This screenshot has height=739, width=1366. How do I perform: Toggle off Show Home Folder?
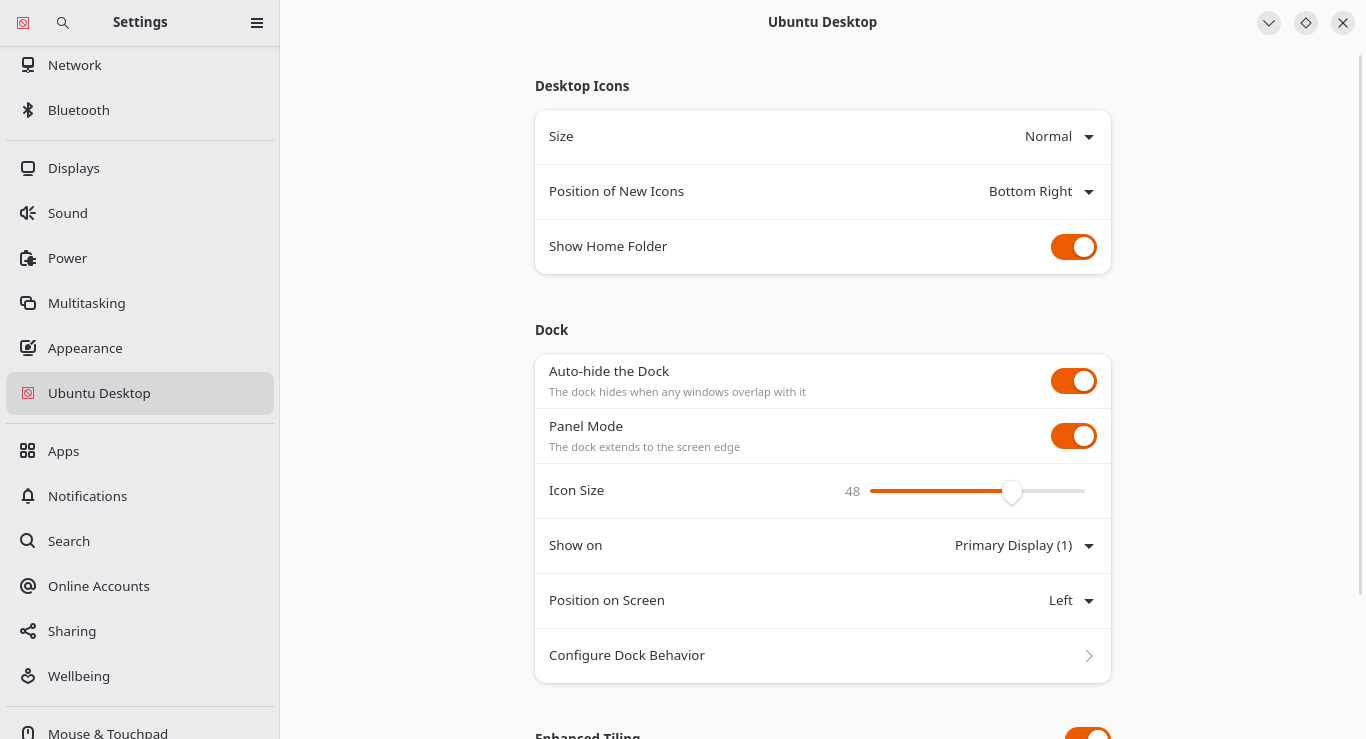pos(1074,247)
